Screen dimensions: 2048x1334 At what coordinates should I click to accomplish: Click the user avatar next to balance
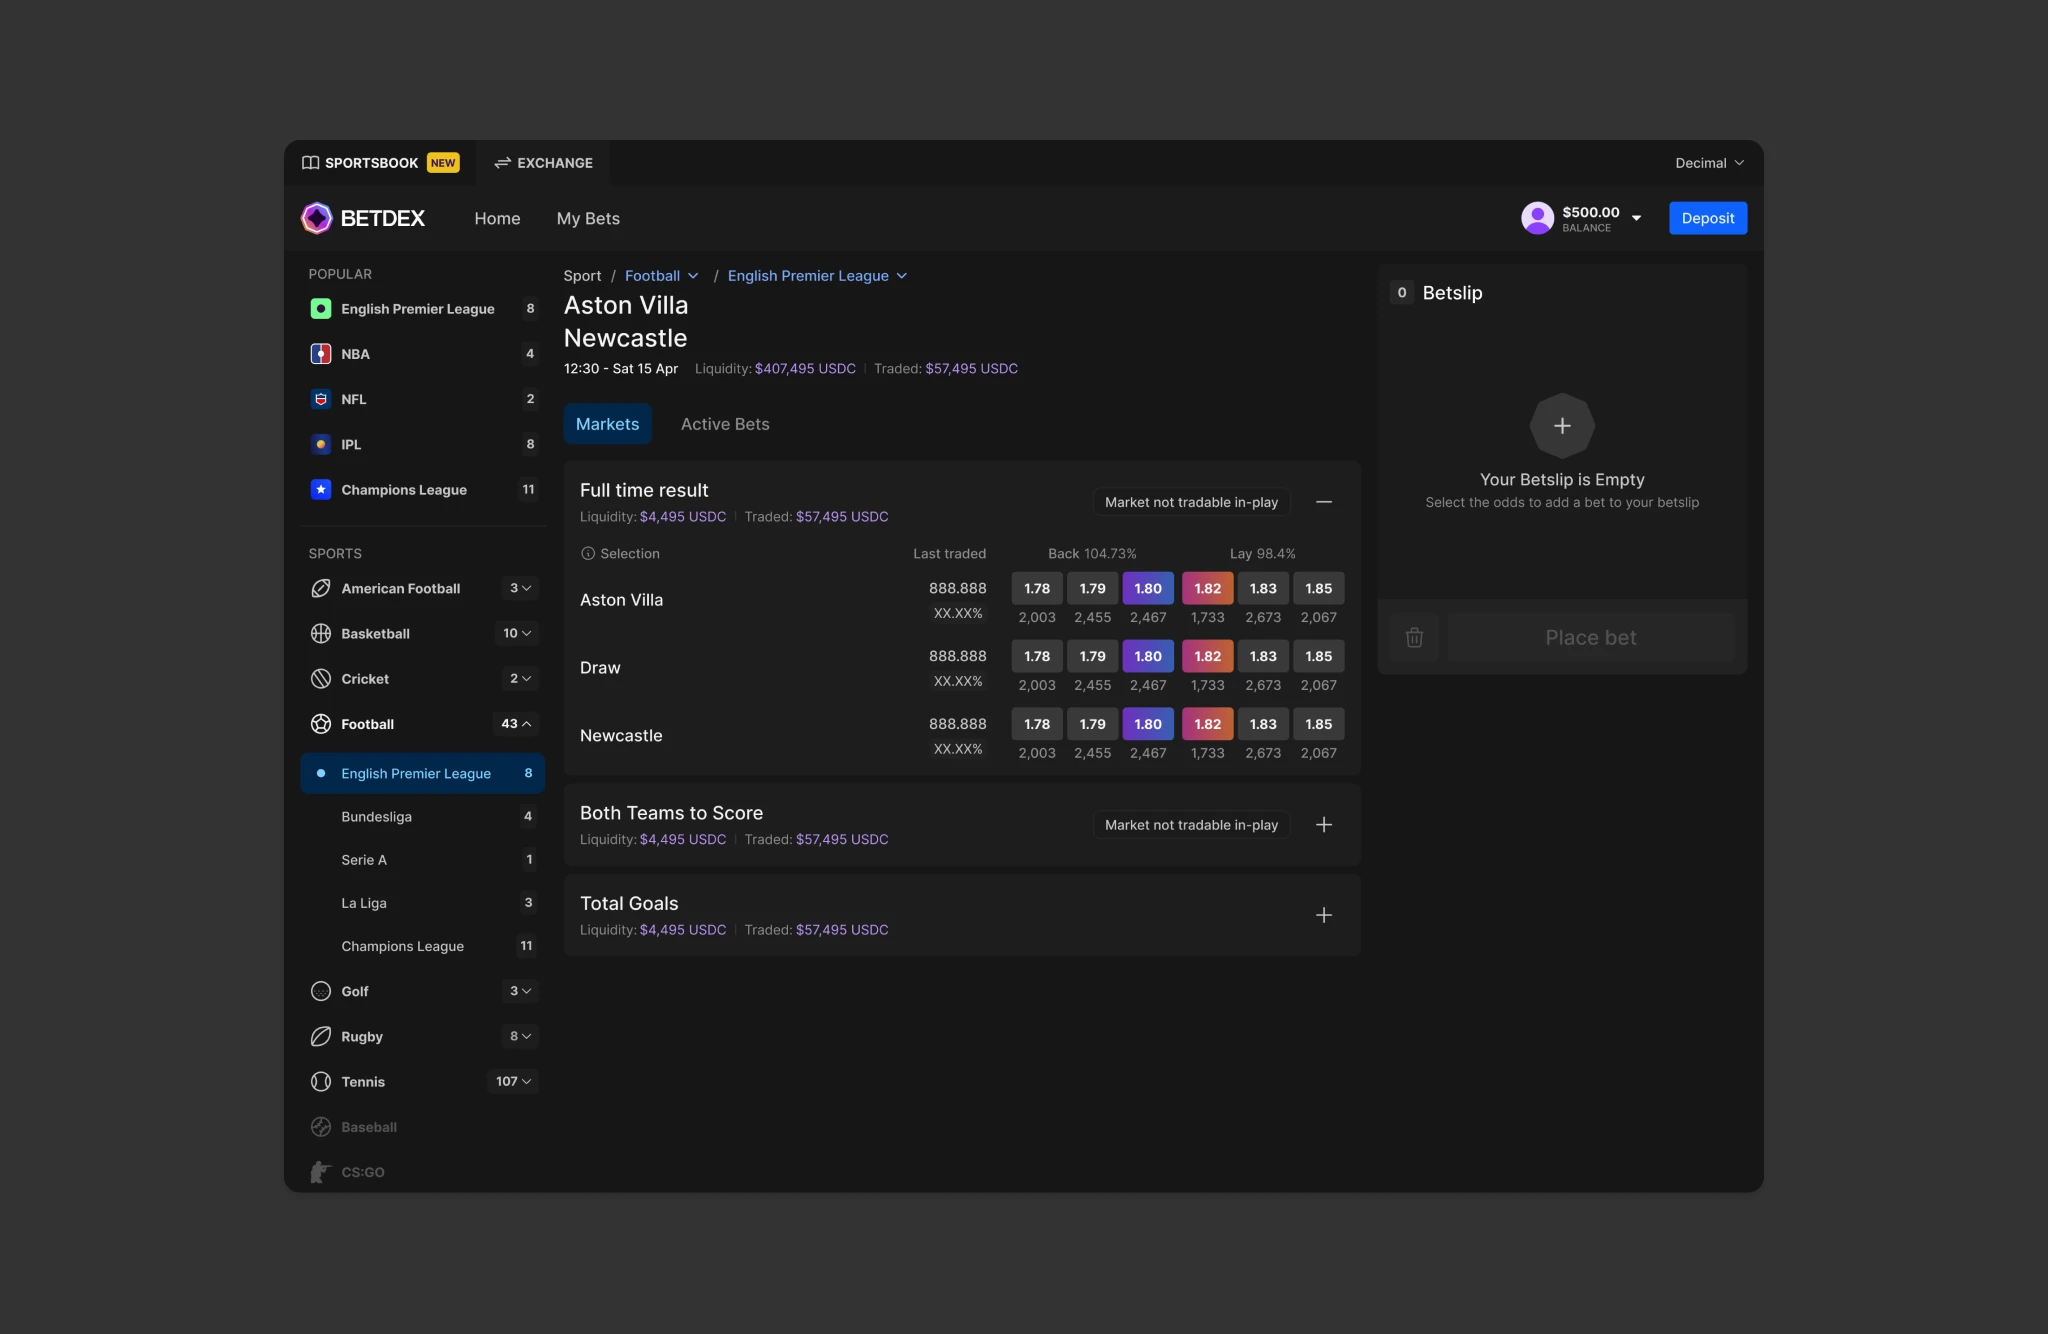point(1537,217)
